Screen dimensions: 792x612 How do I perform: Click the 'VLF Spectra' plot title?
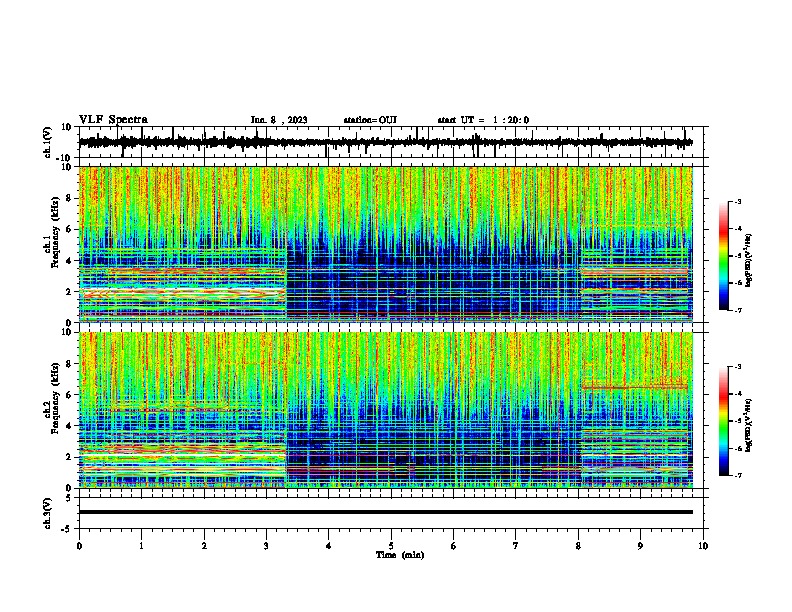pyautogui.click(x=113, y=120)
